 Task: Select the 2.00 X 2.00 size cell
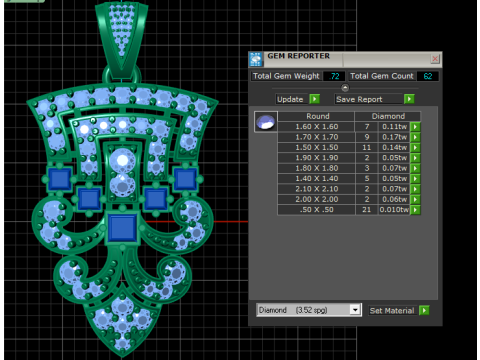pyautogui.click(x=317, y=199)
